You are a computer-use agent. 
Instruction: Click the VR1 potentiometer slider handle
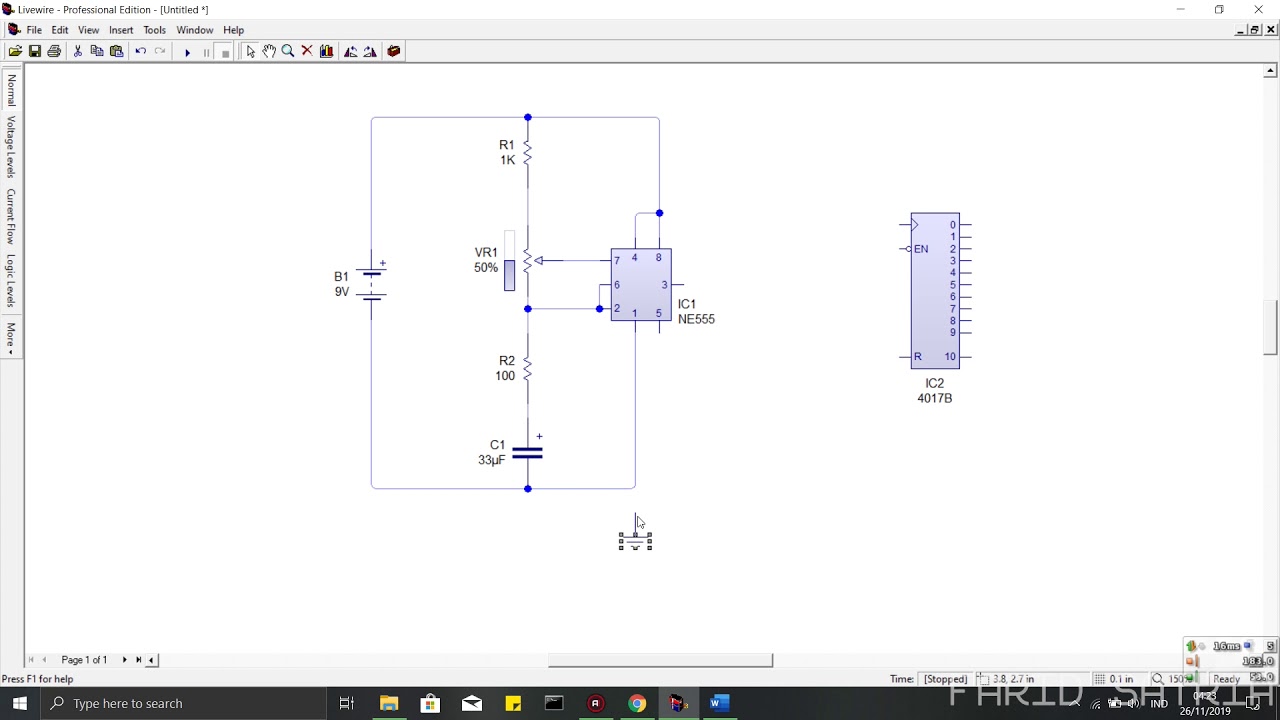(x=510, y=275)
